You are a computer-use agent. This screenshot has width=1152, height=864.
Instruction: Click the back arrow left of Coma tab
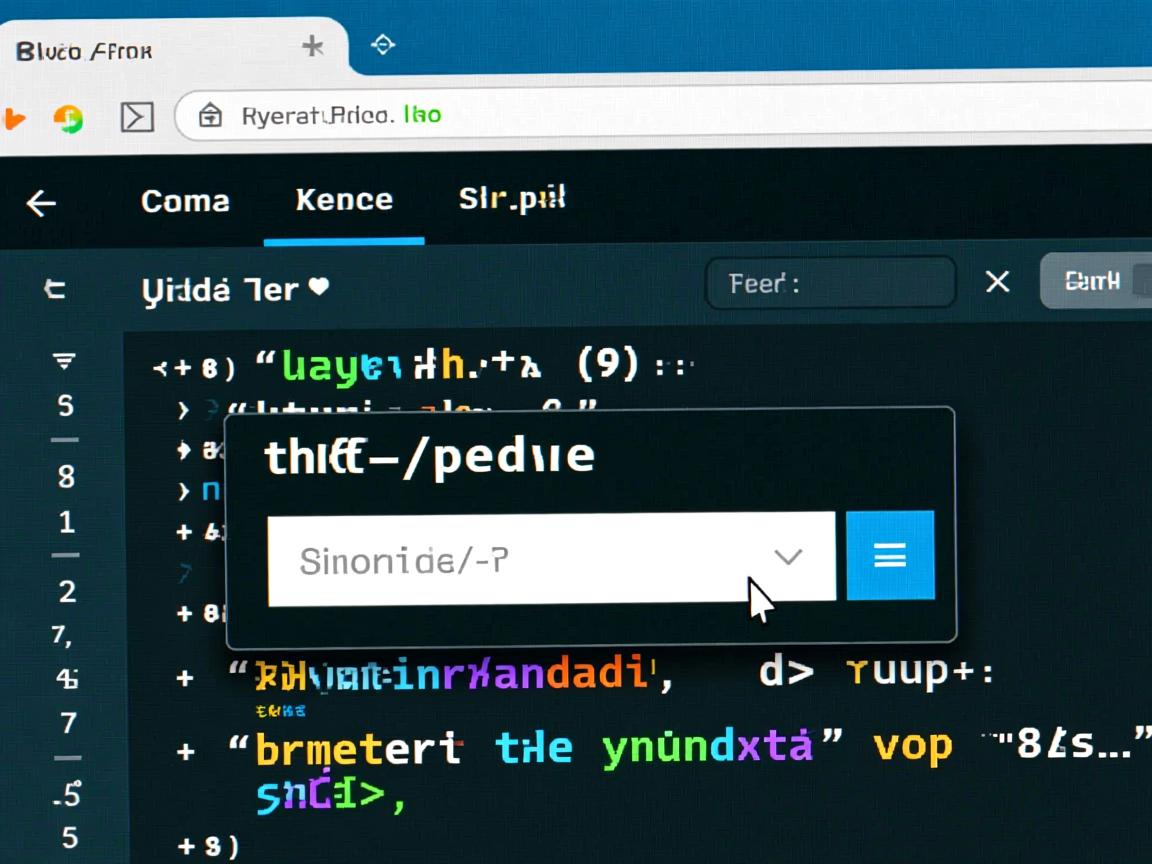pyautogui.click(x=41, y=204)
